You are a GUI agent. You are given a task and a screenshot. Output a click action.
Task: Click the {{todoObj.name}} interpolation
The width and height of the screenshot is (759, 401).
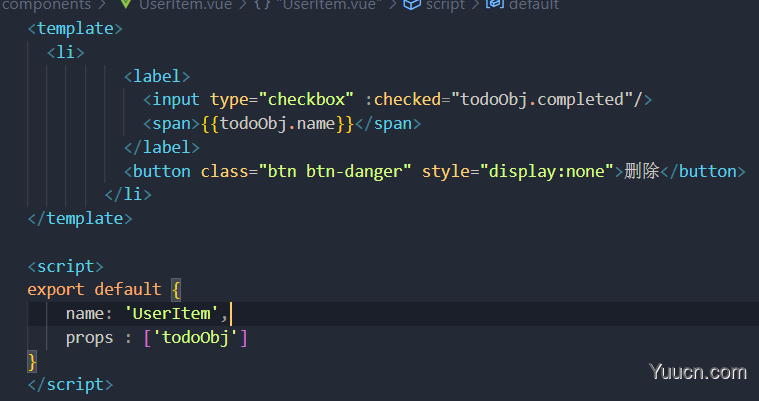tap(277, 124)
